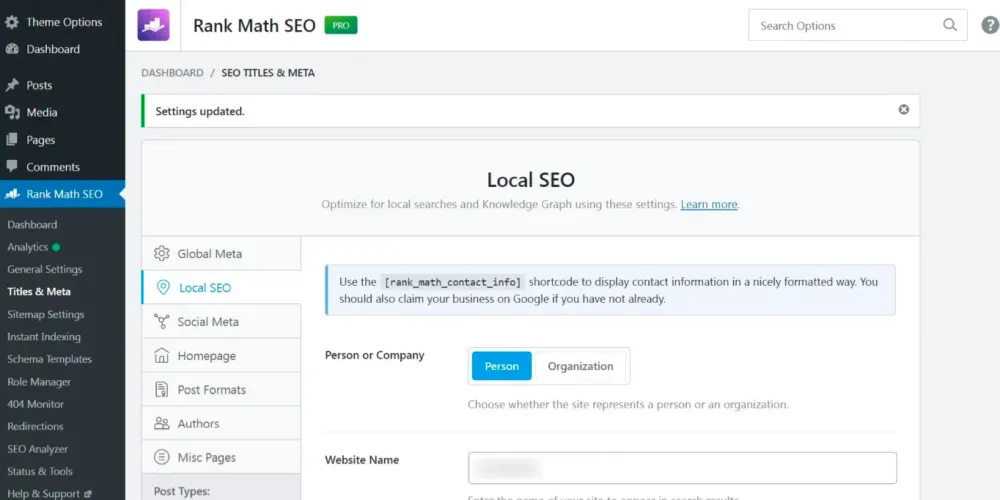
Task: Click the rank_math_contact_info shortcode text
Action: [x=453, y=282]
